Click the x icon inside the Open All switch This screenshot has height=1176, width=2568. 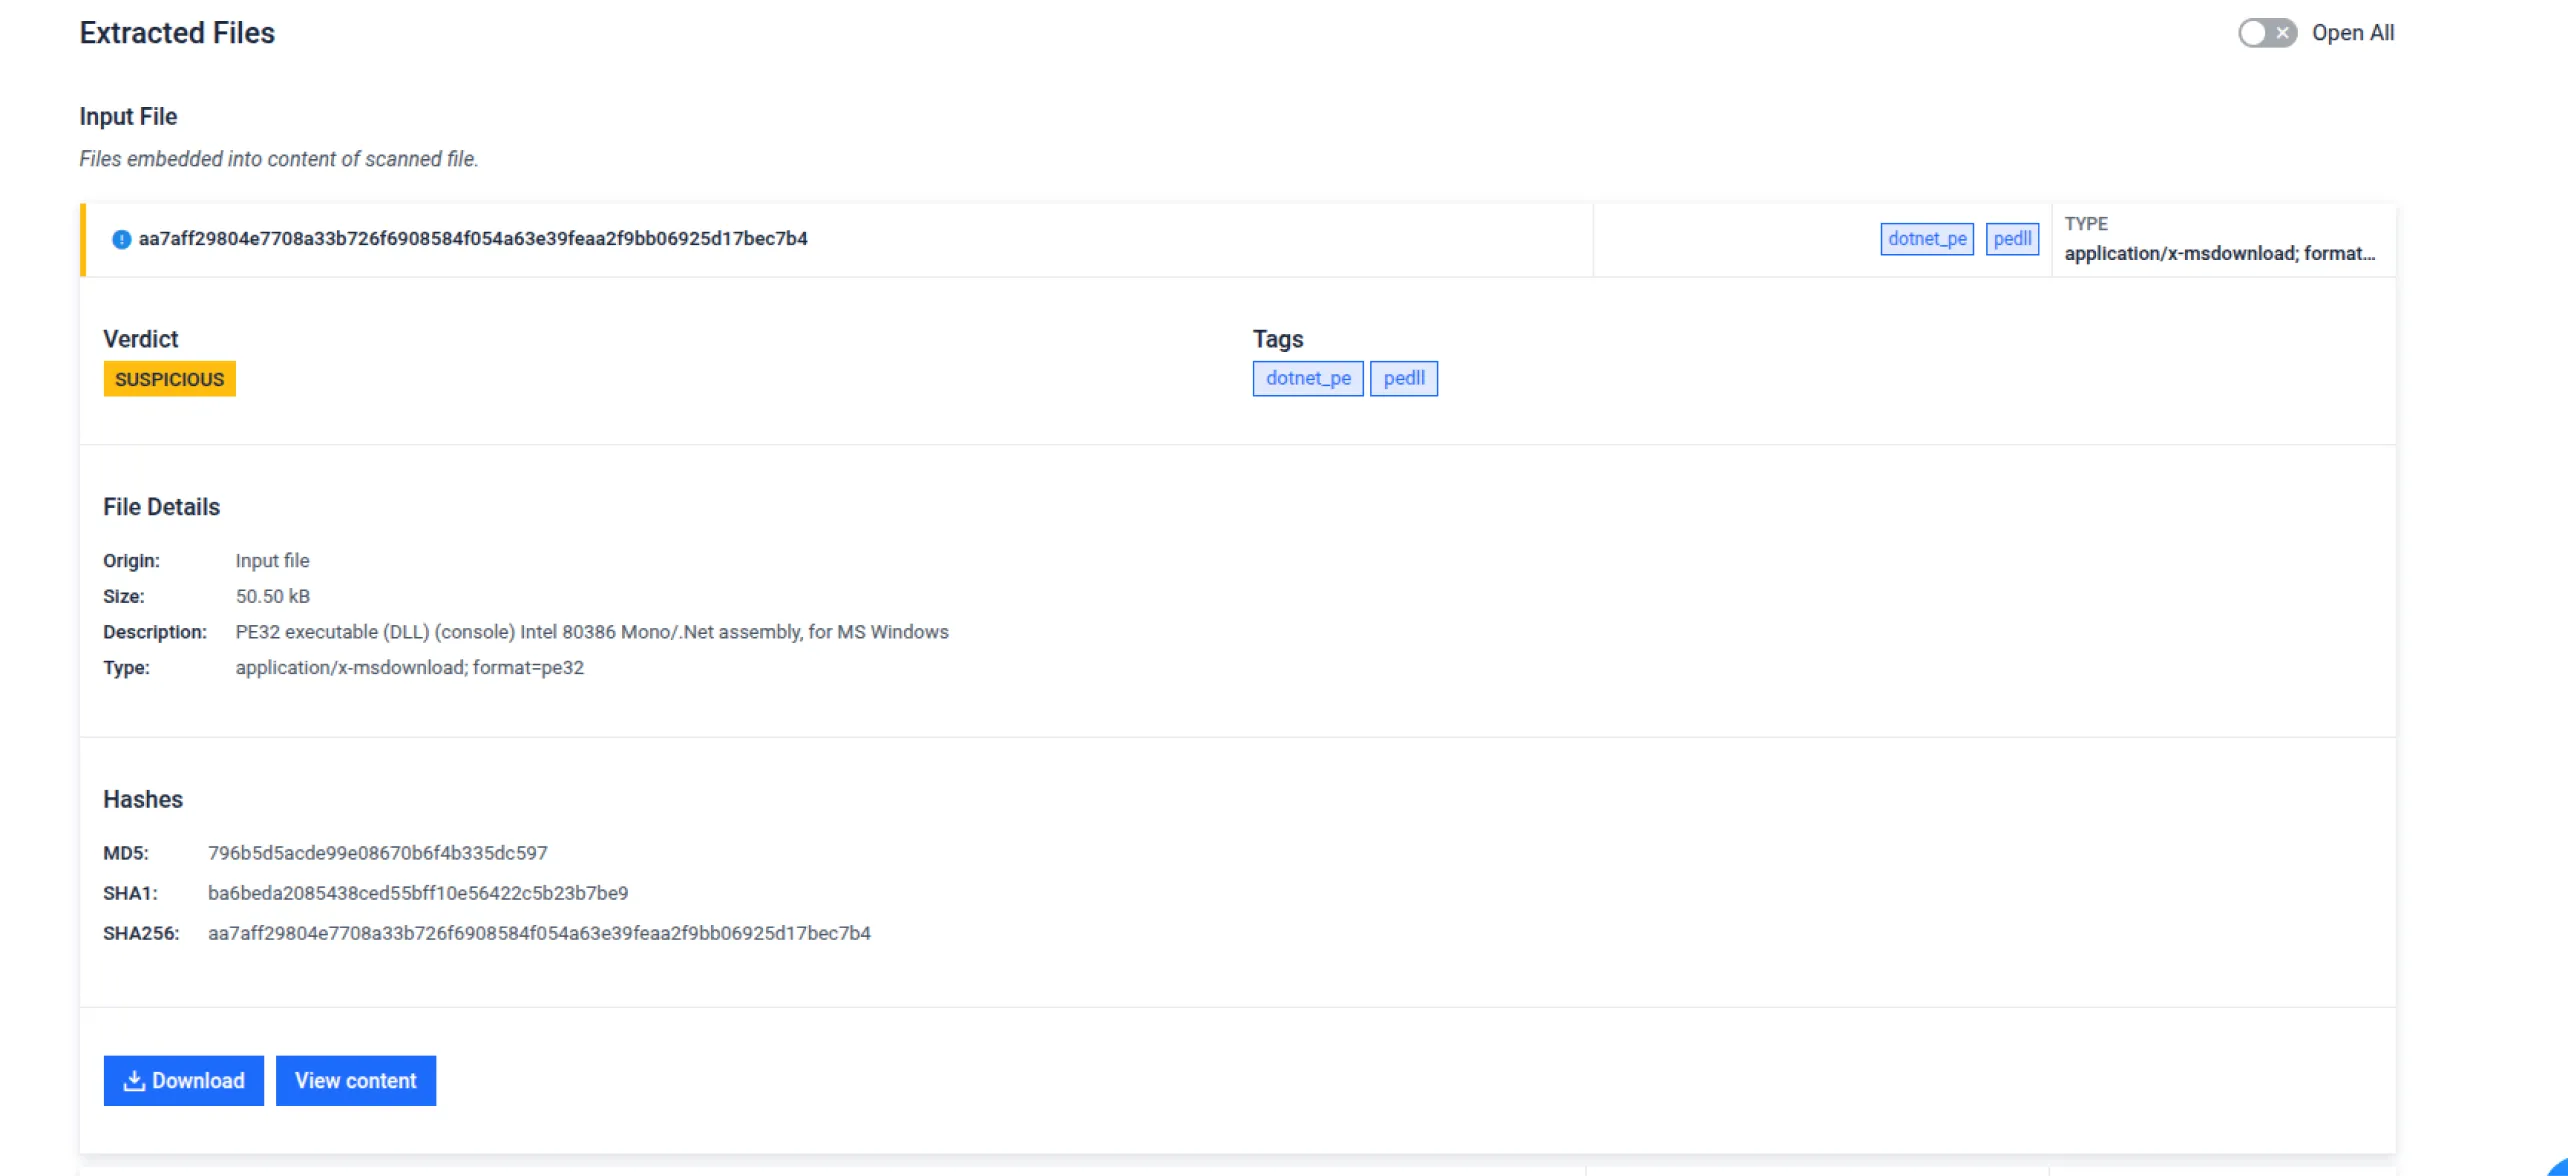[2281, 33]
